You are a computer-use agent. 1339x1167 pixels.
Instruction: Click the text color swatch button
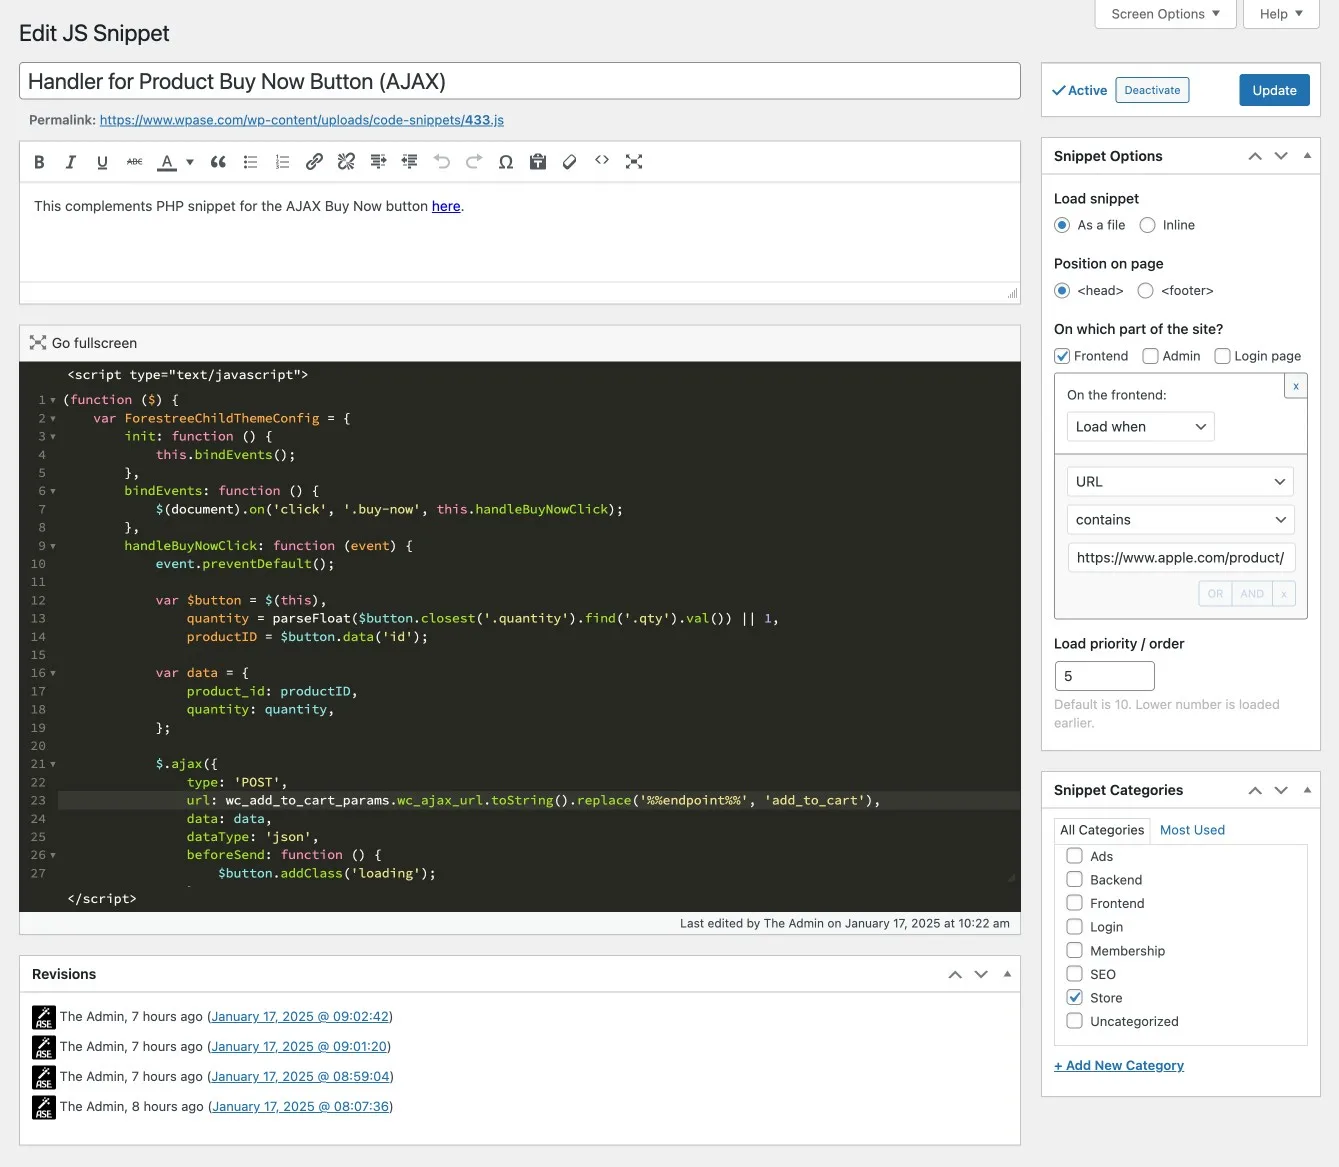167,162
